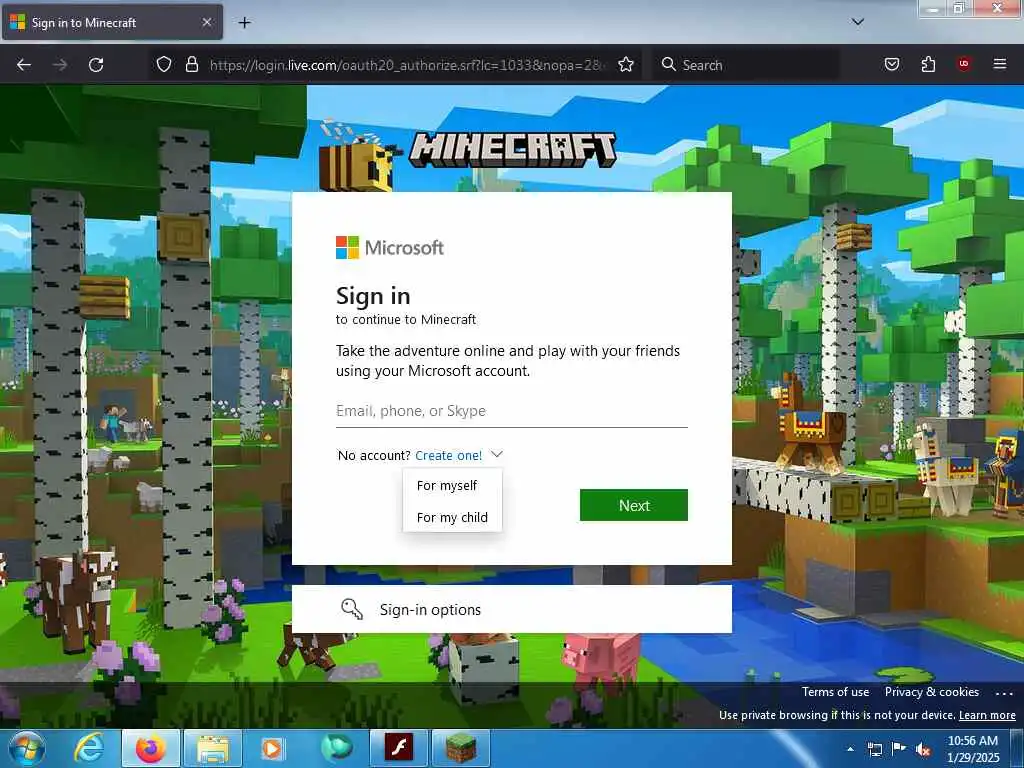Open the Terms of use link
This screenshot has width=1024, height=768.
pos(835,692)
